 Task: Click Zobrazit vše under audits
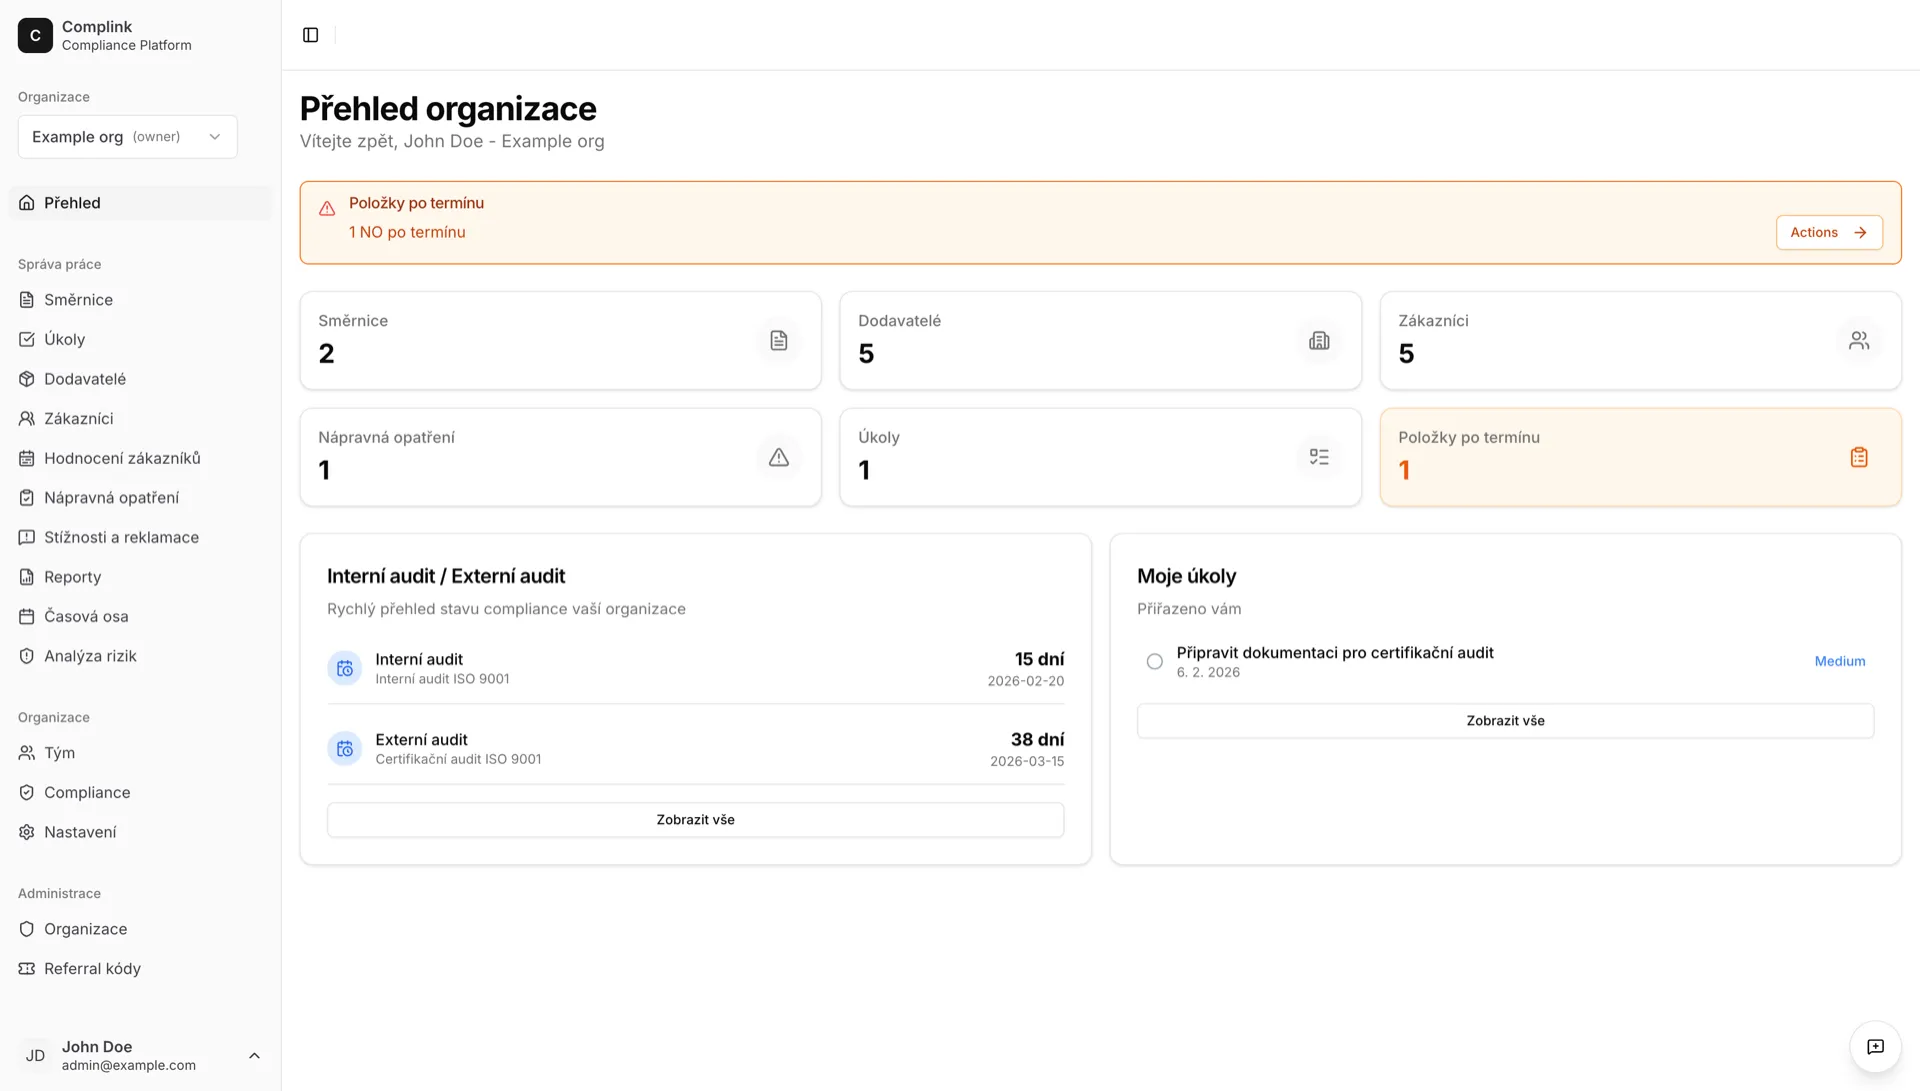pos(695,819)
